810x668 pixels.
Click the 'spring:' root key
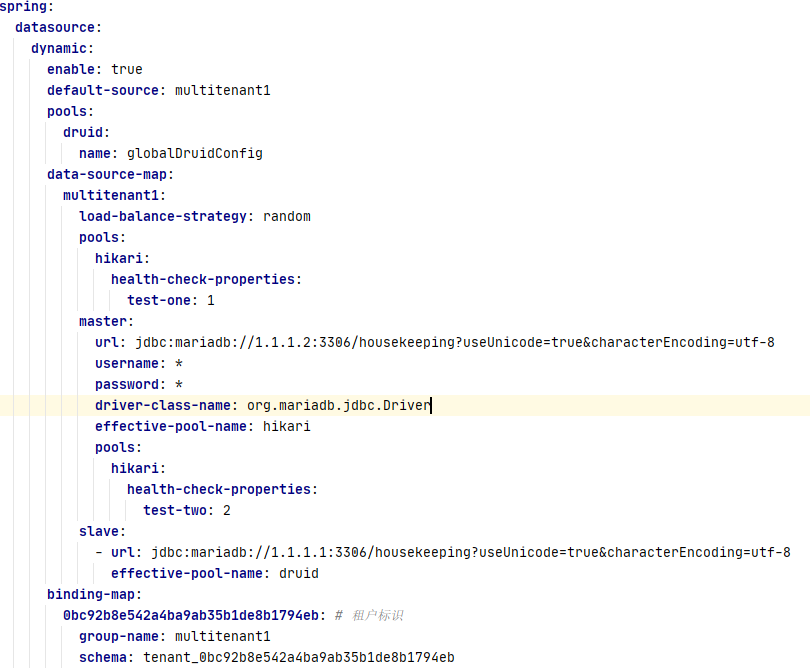(26, 7)
